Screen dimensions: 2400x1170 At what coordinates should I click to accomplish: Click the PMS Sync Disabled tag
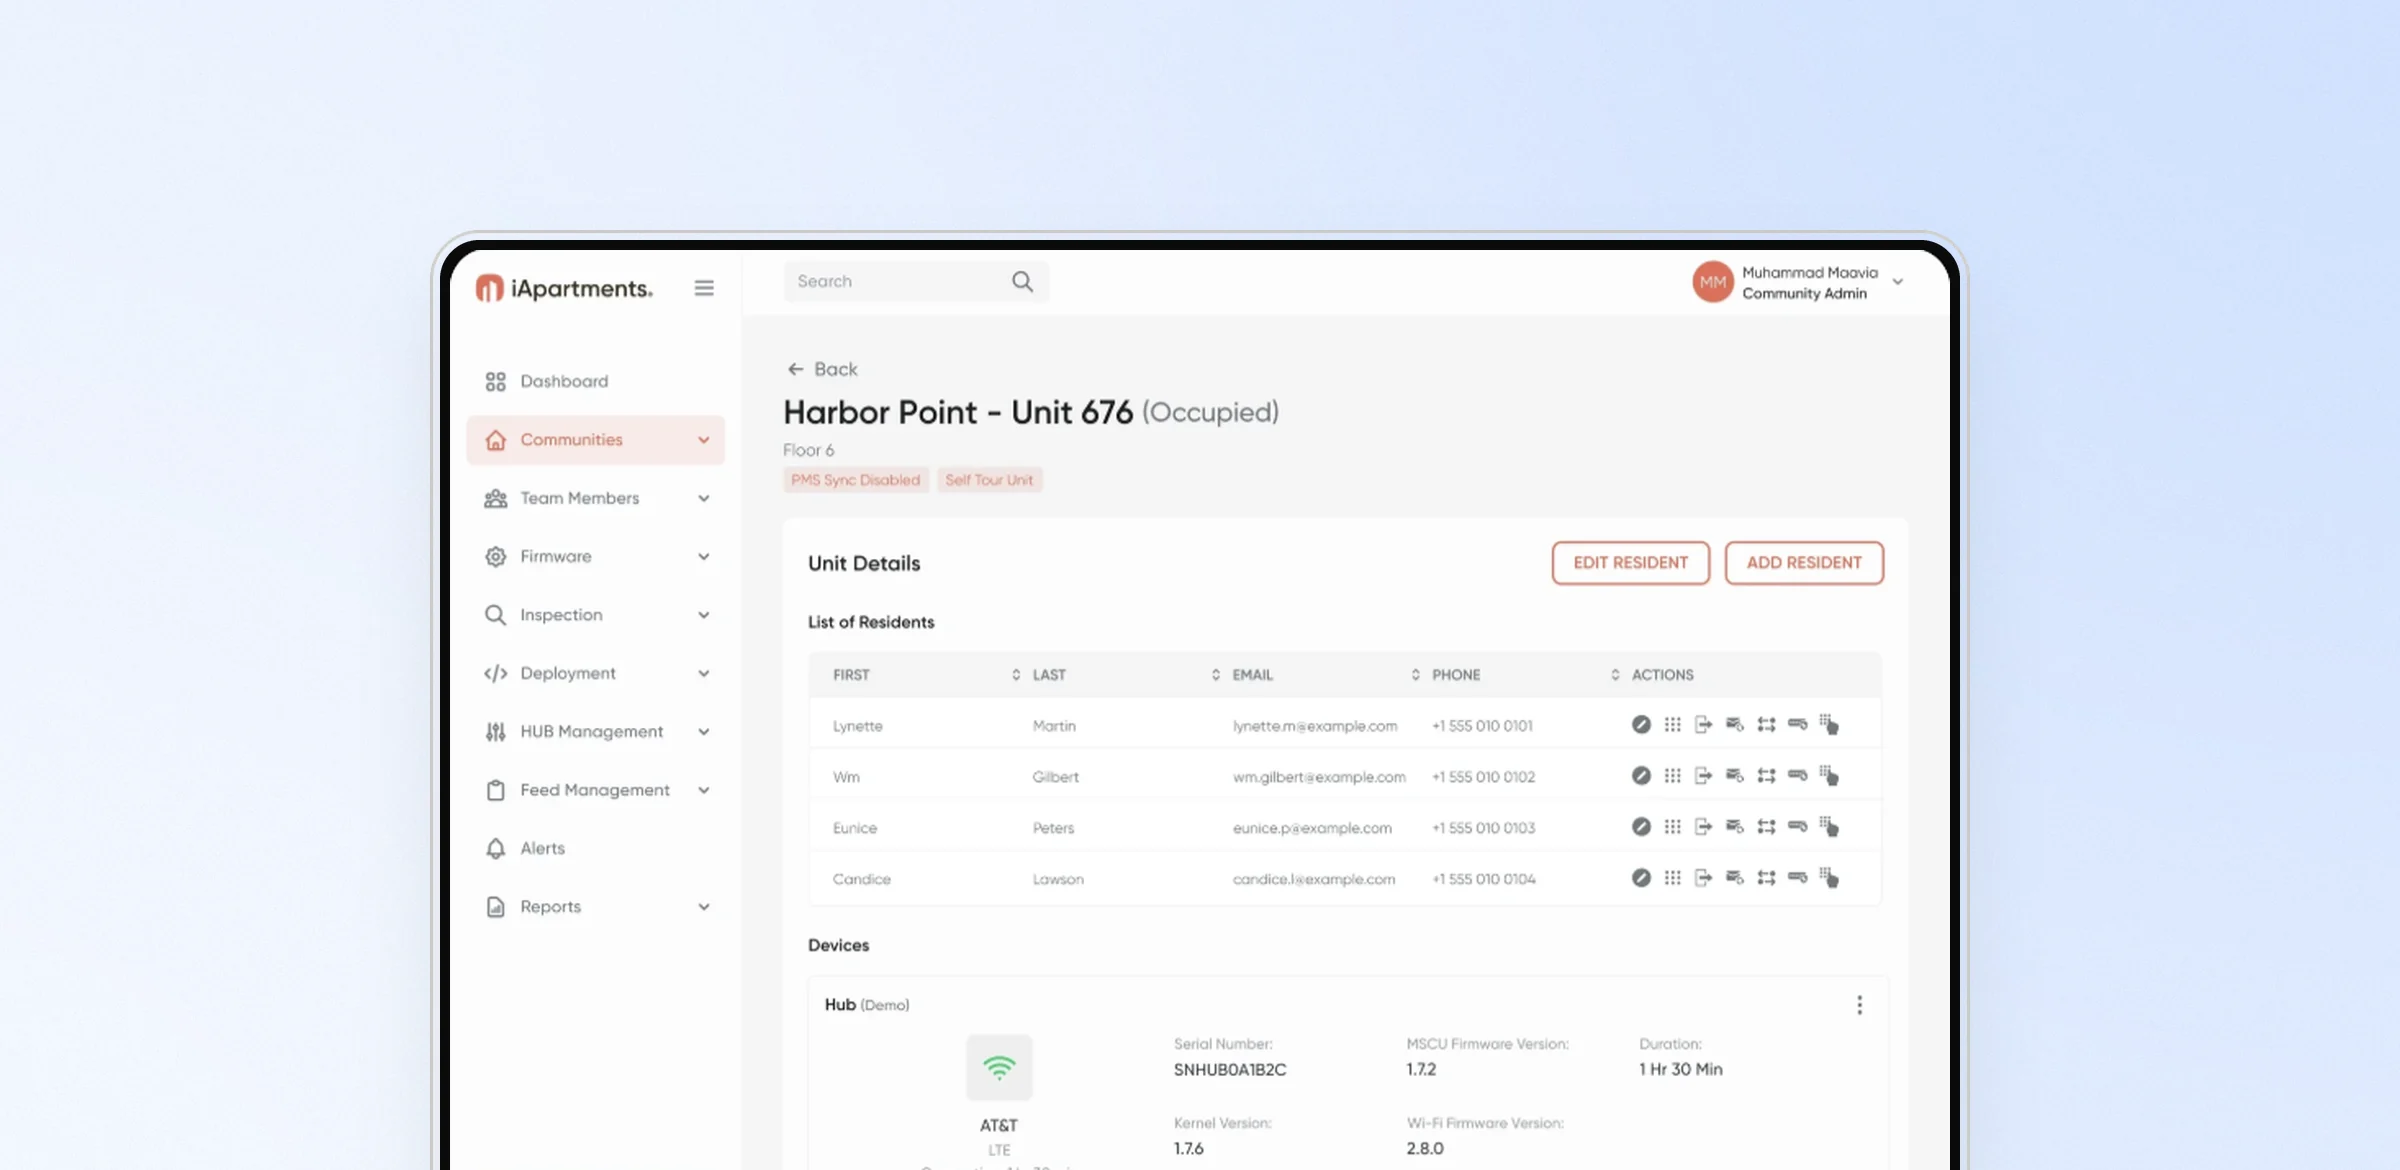pos(856,480)
